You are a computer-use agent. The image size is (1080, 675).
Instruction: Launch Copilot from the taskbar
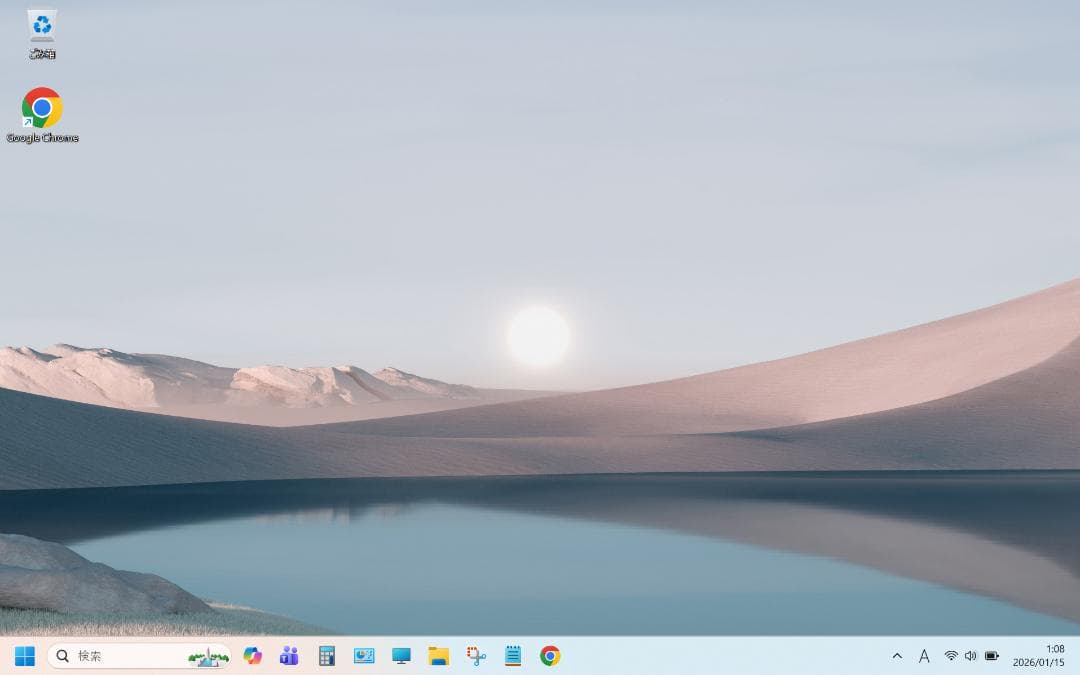(253, 656)
